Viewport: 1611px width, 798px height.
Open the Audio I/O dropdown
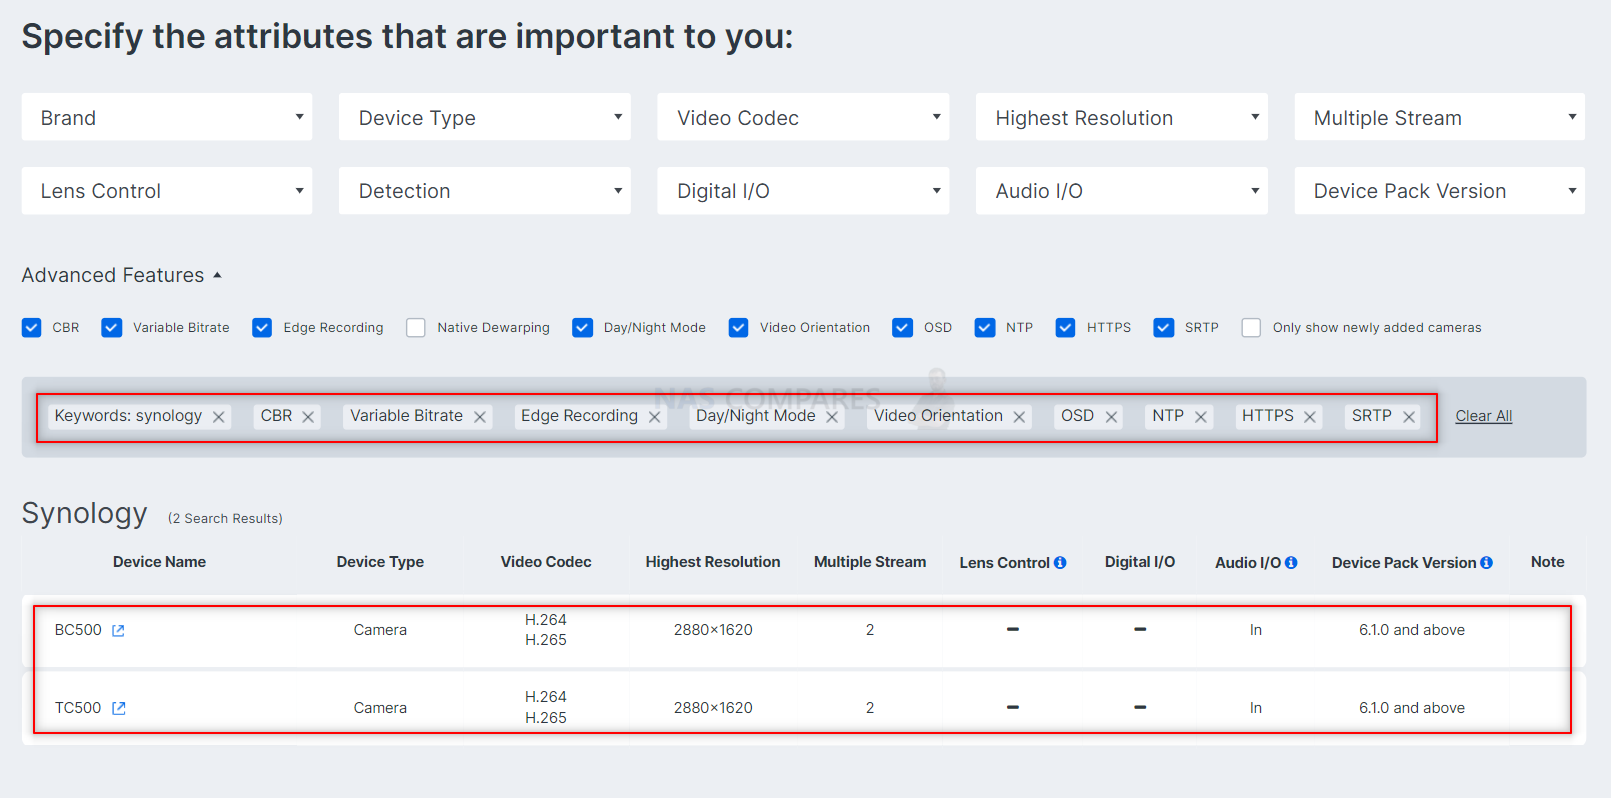point(1122,191)
